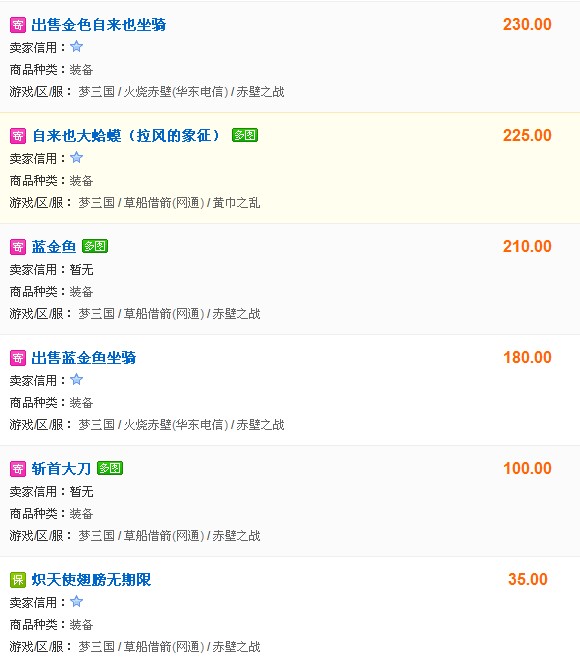Click the pink 寄 icon beside 蓝金鱼

point(18,247)
